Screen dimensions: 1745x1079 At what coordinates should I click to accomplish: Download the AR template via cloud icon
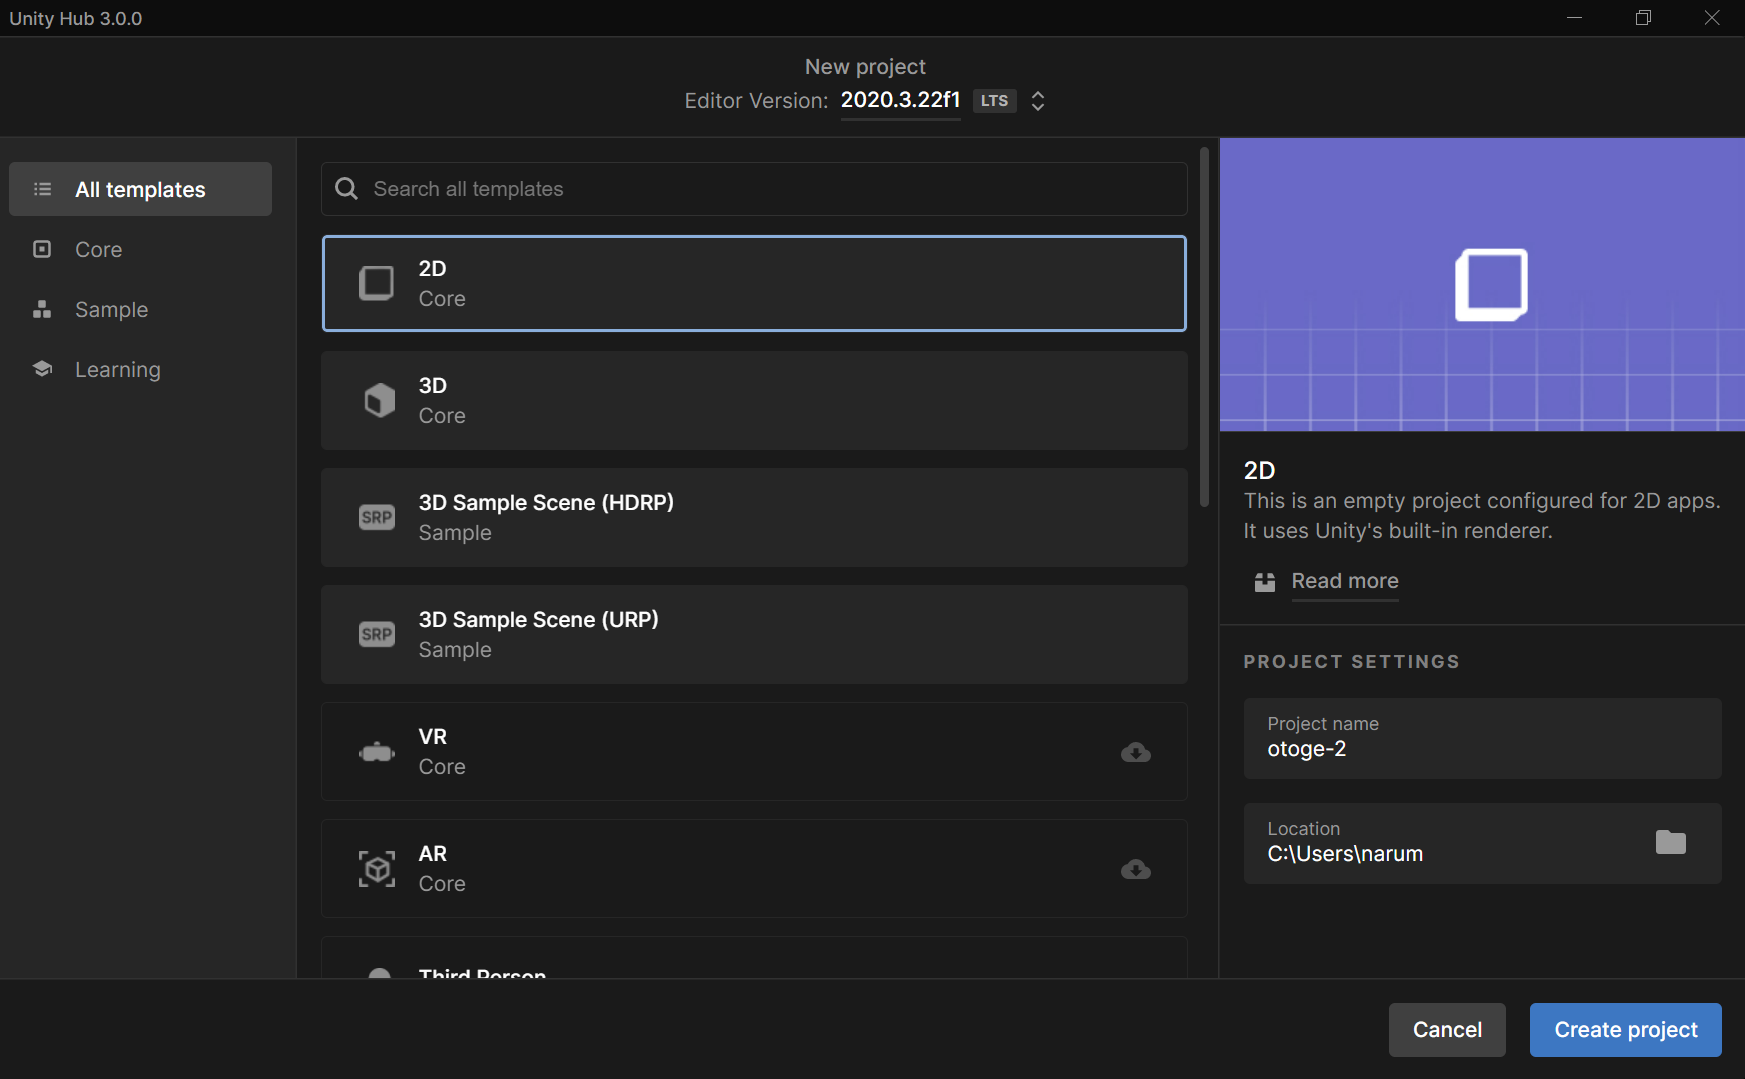(x=1136, y=869)
